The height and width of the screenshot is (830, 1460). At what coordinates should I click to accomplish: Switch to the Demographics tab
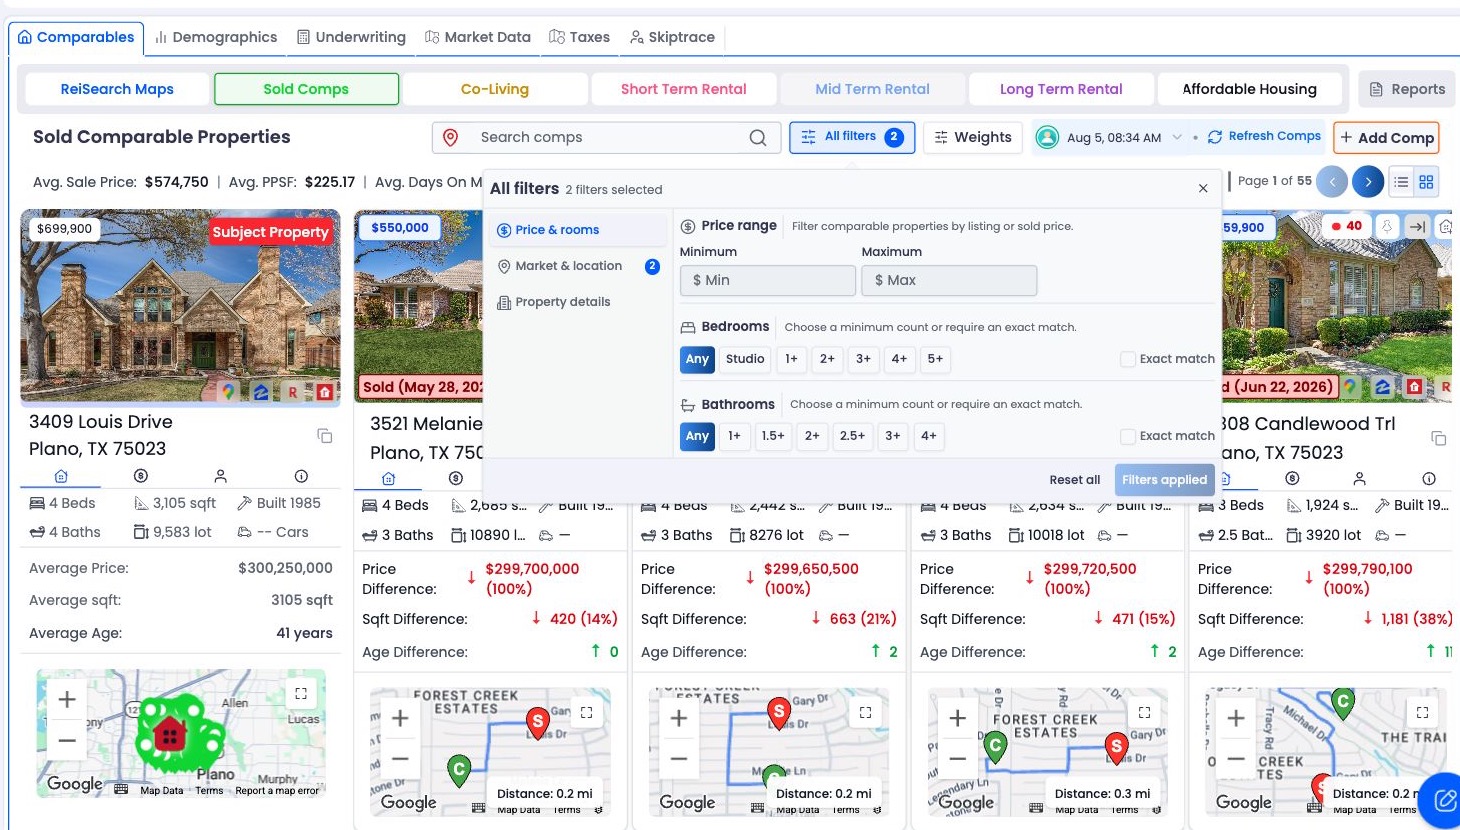(x=216, y=37)
